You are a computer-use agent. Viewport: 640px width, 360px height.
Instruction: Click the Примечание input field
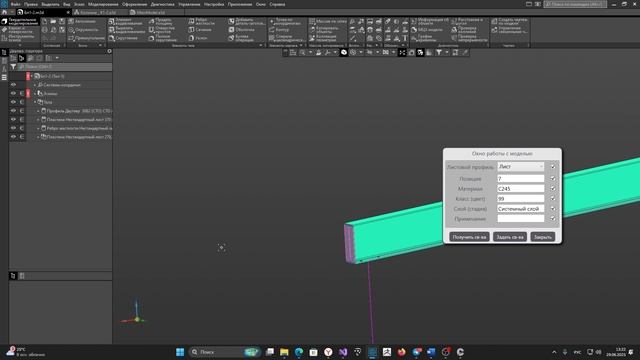(x=521, y=218)
